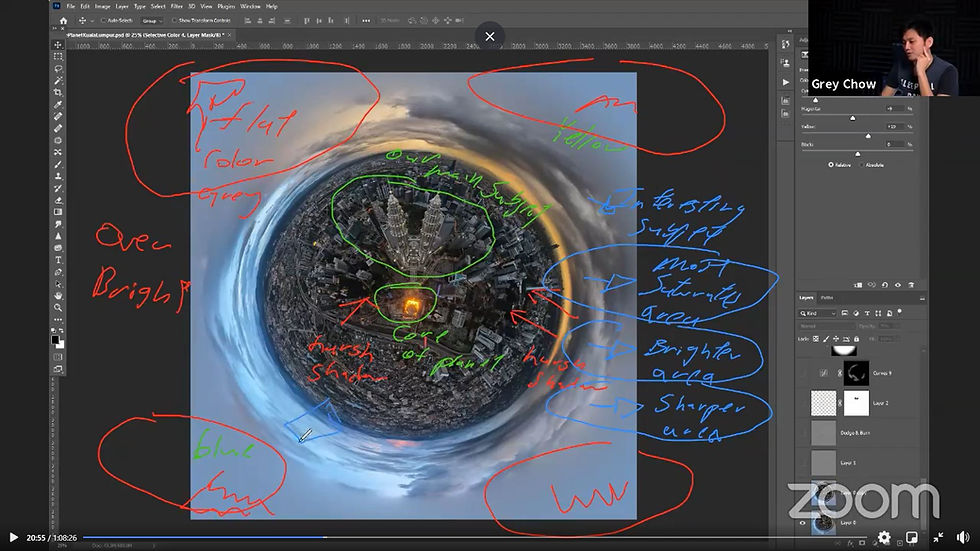Image resolution: width=980 pixels, height=551 pixels.
Task: Click the Curves 9 layer mask thumbnail
Action: (856, 373)
